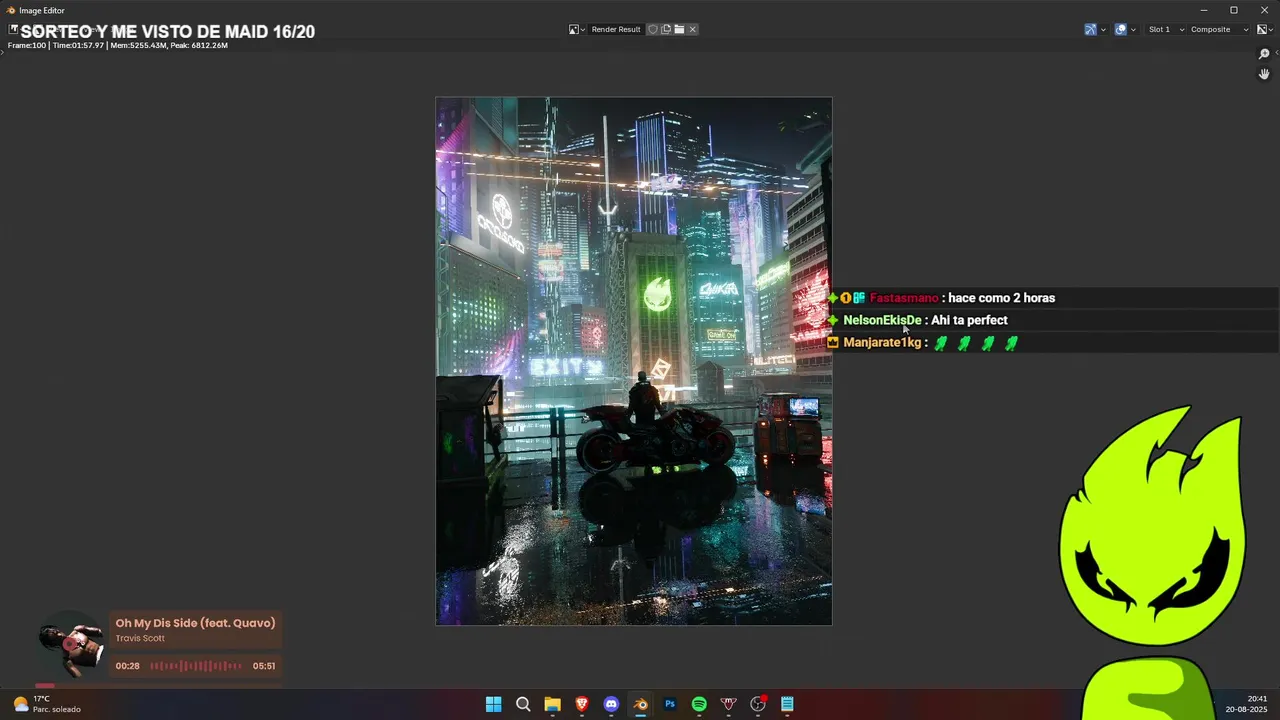
Task: Click the song progress waveform bar
Action: pyautogui.click(x=196, y=666)
